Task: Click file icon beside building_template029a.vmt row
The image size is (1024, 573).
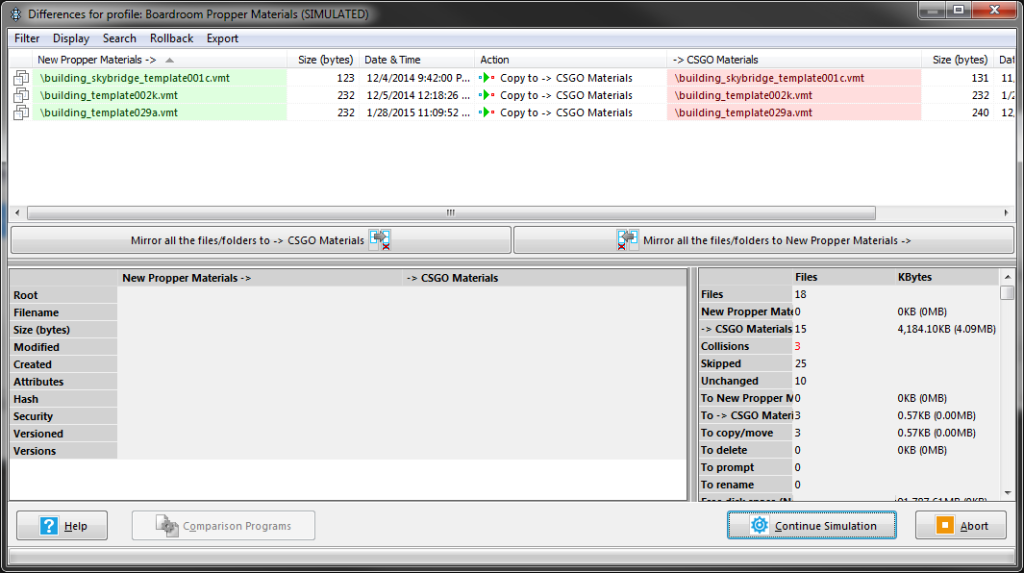Action: 21,112
